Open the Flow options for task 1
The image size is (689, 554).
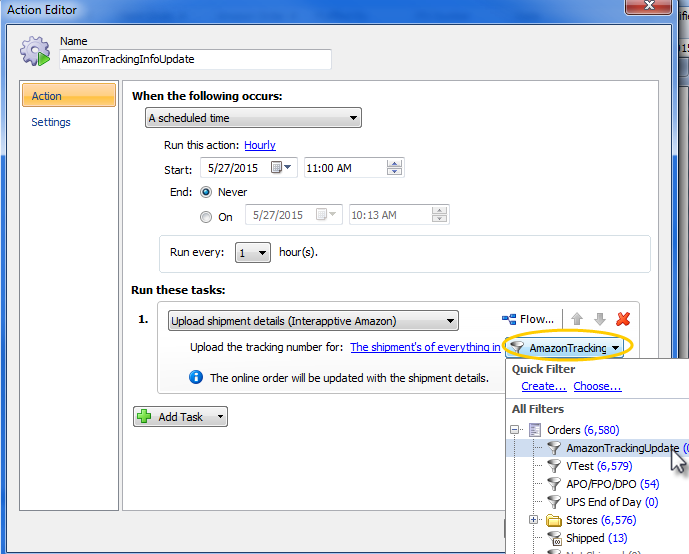[528, 319]
